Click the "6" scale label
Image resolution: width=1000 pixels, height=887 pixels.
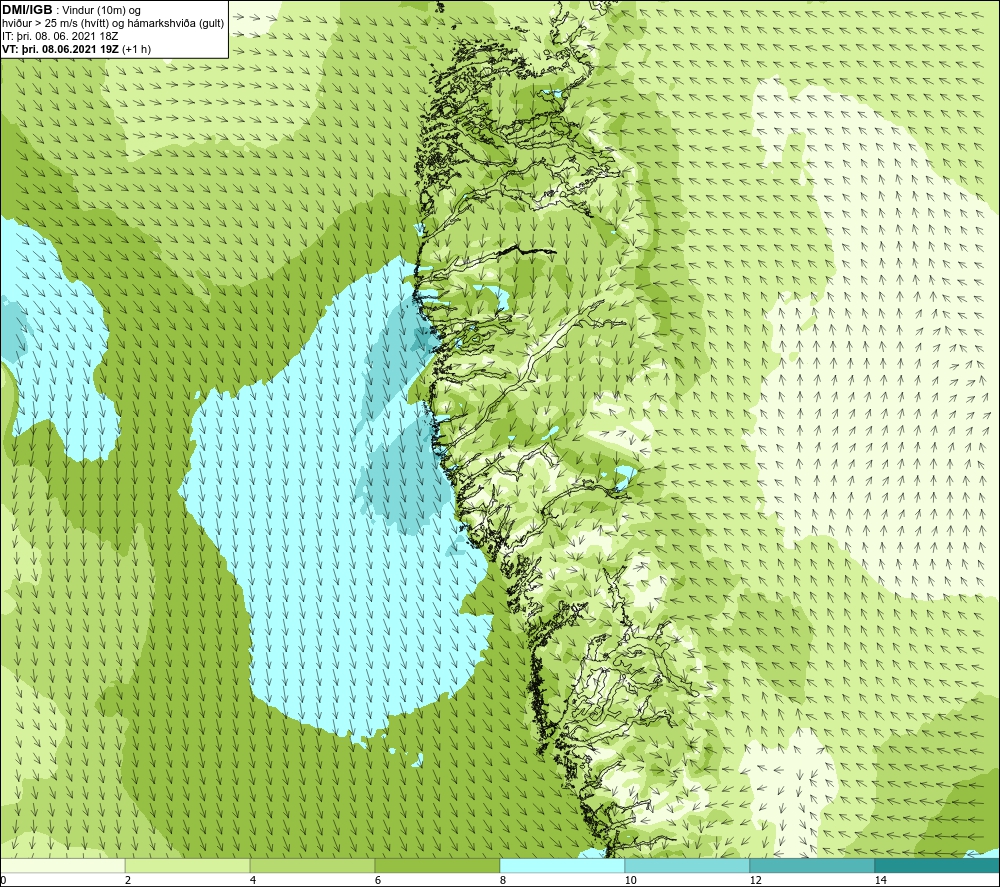pyautogui.click(x=378, y=880)
